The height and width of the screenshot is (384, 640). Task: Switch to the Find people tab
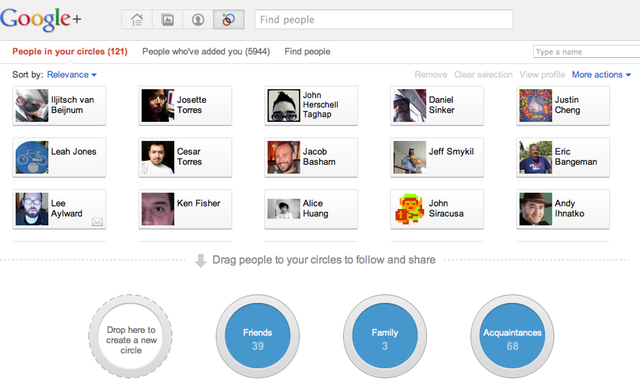(x=307, y=51)
